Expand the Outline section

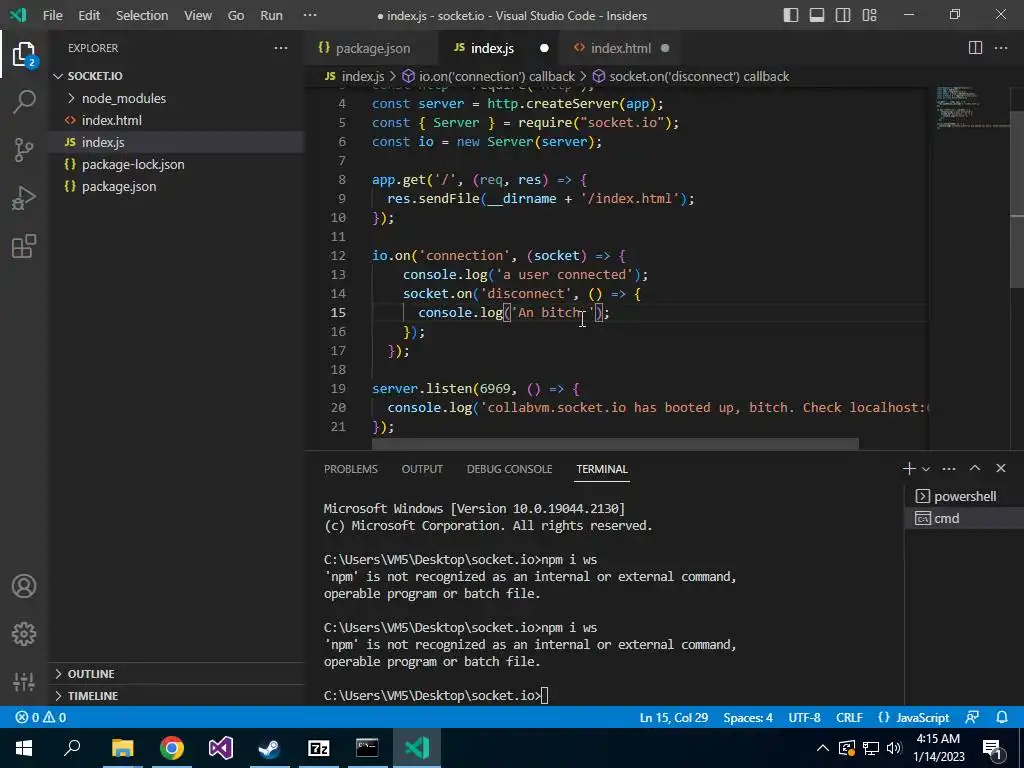(x=176, y=673)
